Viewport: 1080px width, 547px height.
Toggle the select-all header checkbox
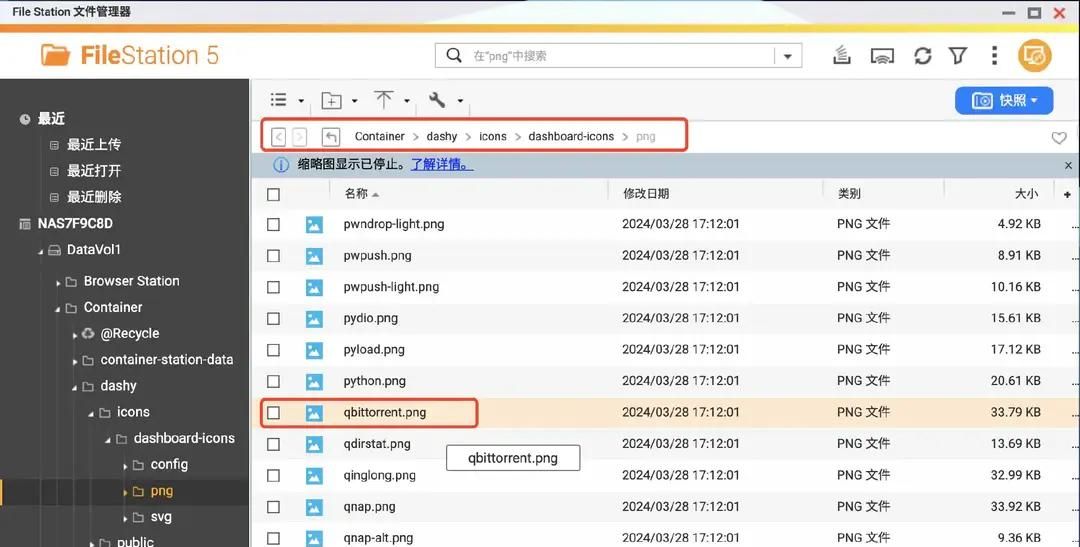[273, 194]
